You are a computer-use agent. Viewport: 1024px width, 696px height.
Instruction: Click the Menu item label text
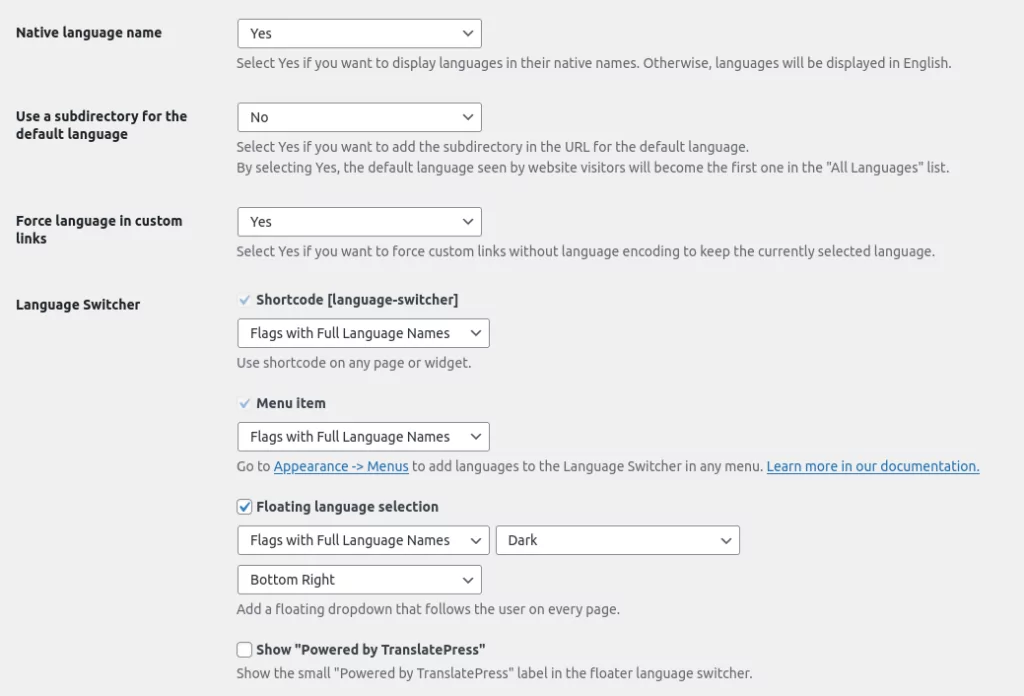click(291, 403)
